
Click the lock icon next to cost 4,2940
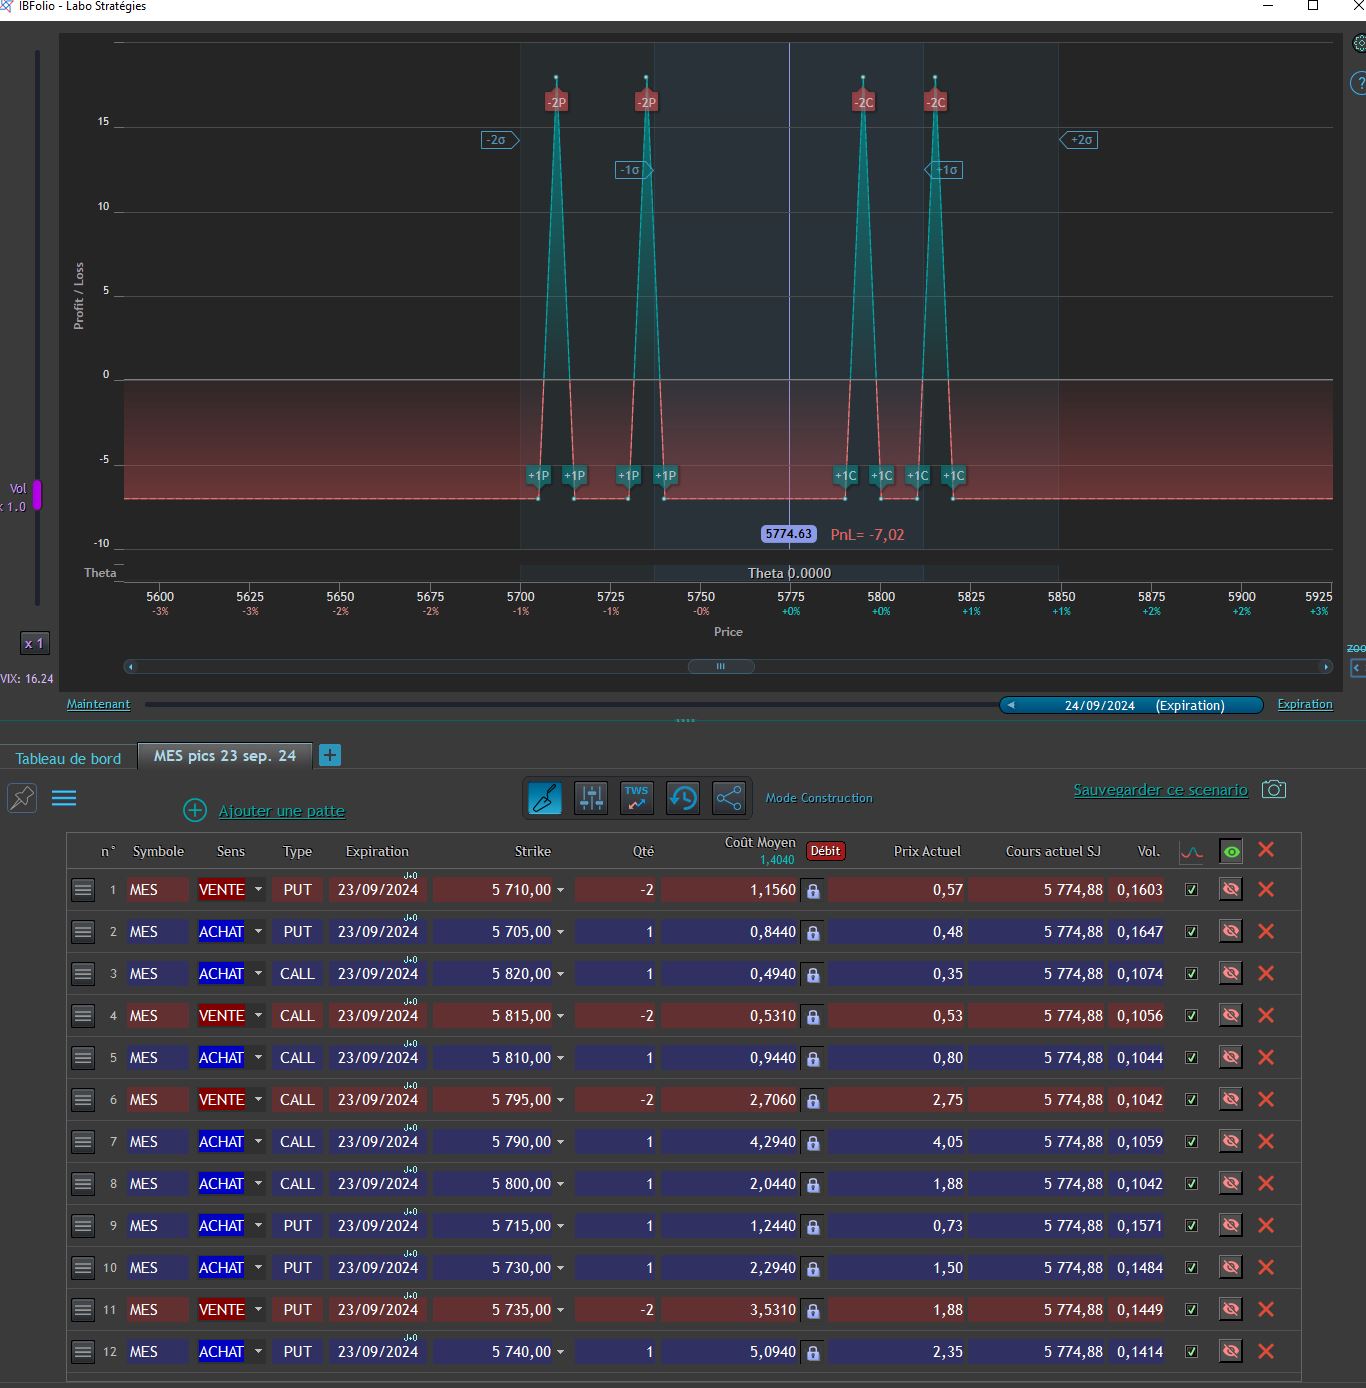(x=813, y=1143)
